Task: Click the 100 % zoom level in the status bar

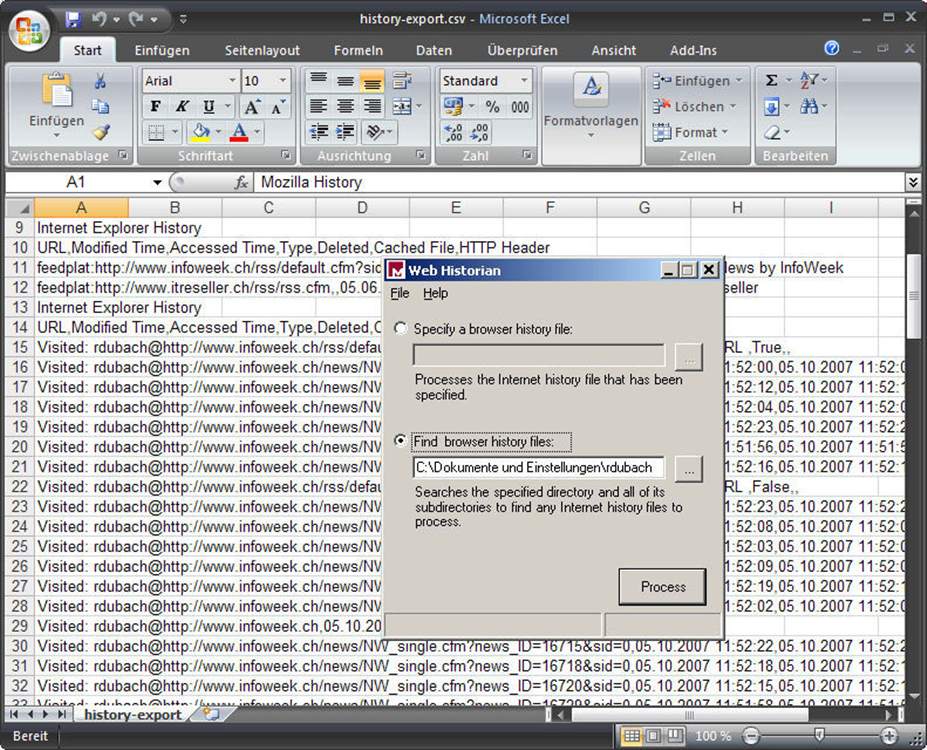Action: (712, 736)
